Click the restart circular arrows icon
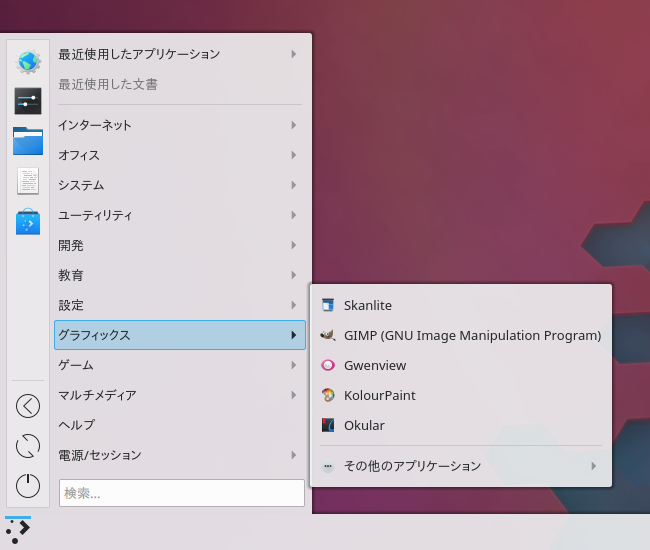Image resolution: width=650 pixels, height=550 pixels. [28, 446]
